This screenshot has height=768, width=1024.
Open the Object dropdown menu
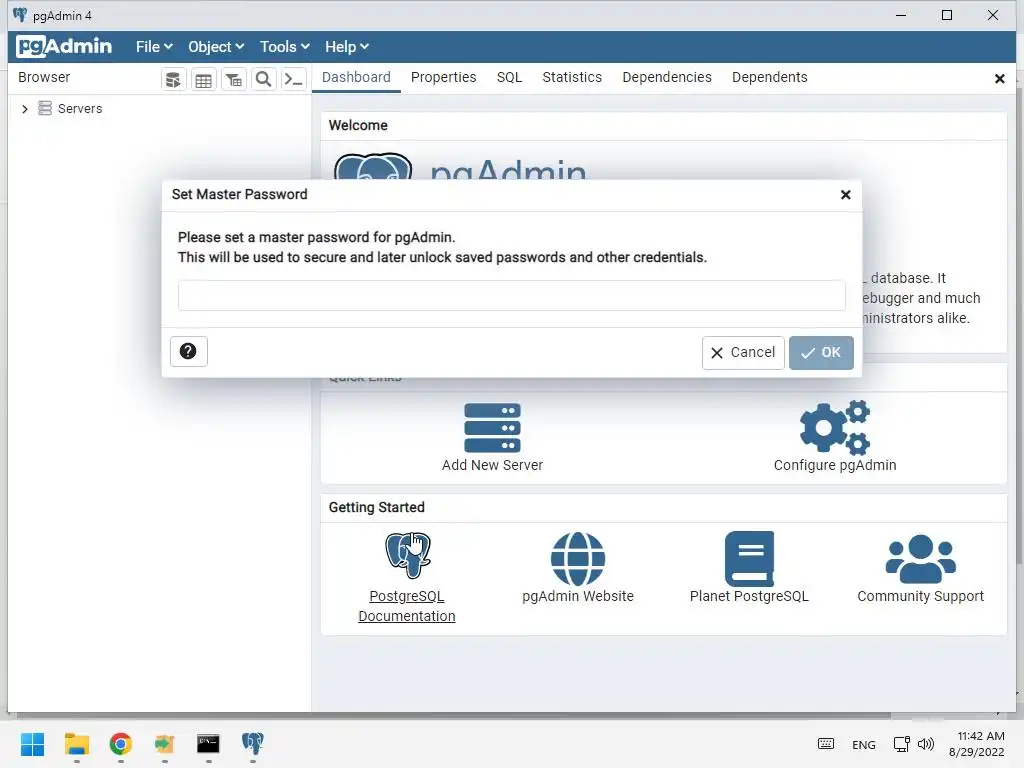click(x=216, y=47)
